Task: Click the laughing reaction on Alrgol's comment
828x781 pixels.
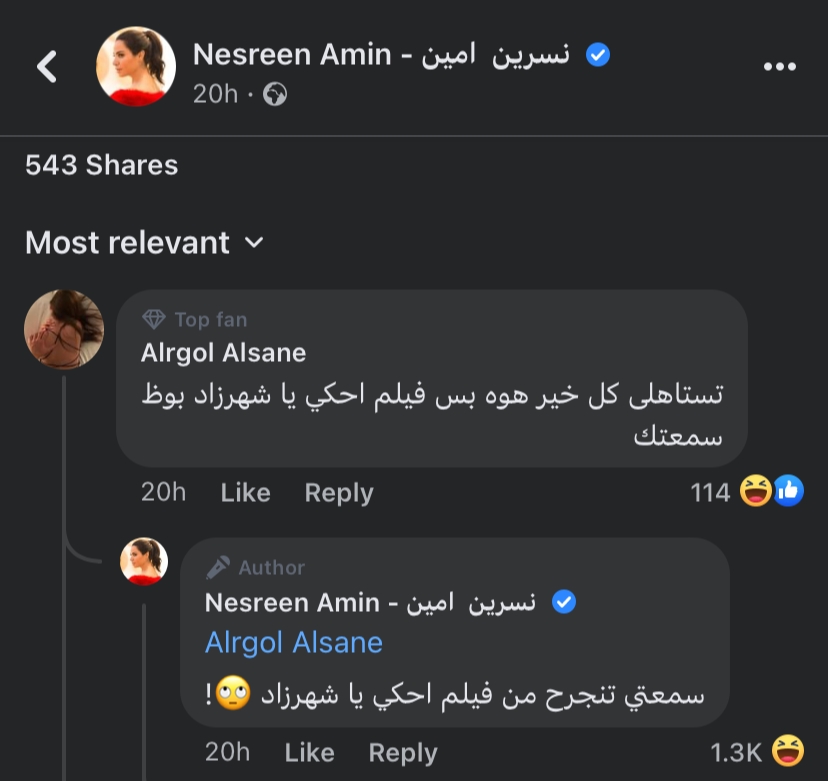Action: pos(755,491)
